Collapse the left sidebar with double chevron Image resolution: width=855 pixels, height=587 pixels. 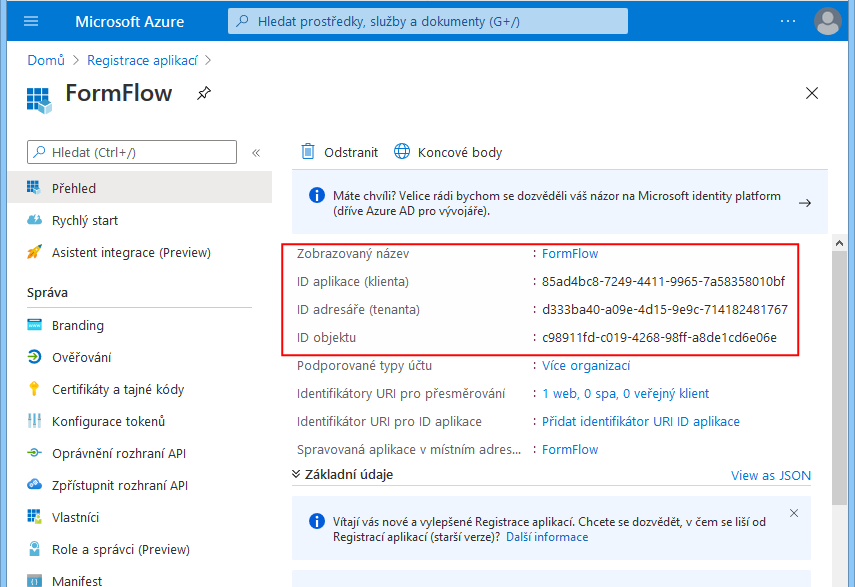click(256, 153)
